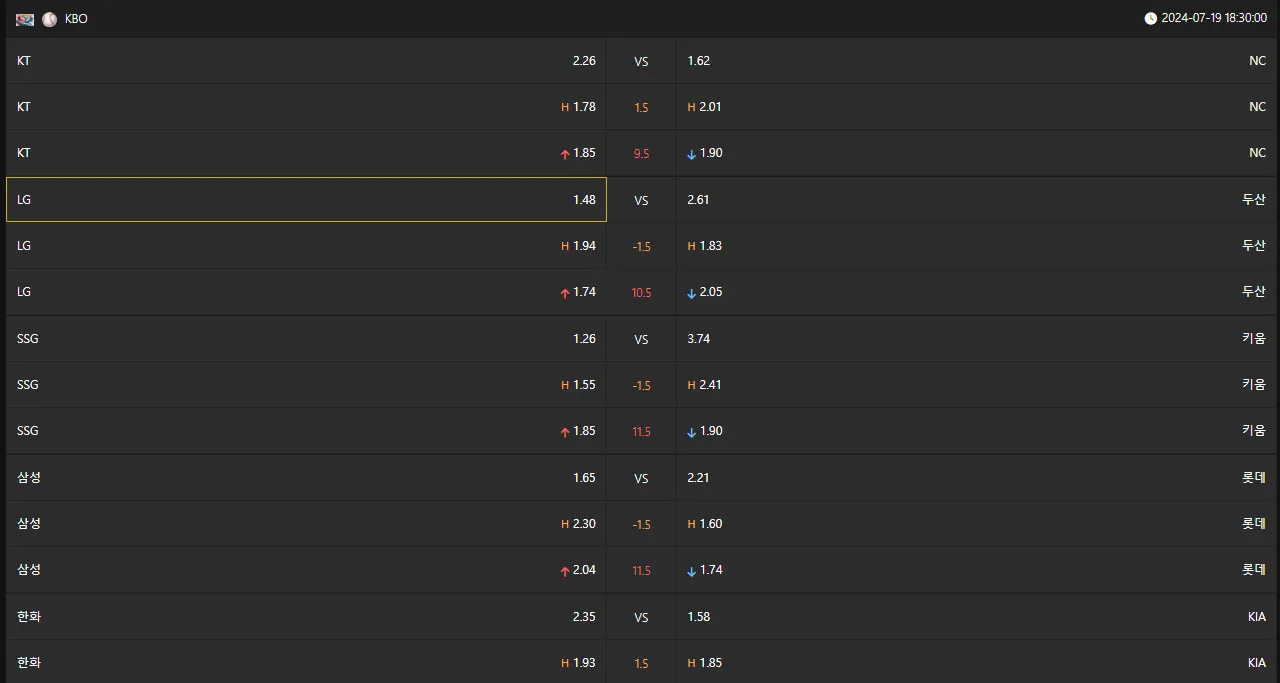Click the South Korea flag icon
This screenshot has height=683, width=1280.
tap(25, 19)
